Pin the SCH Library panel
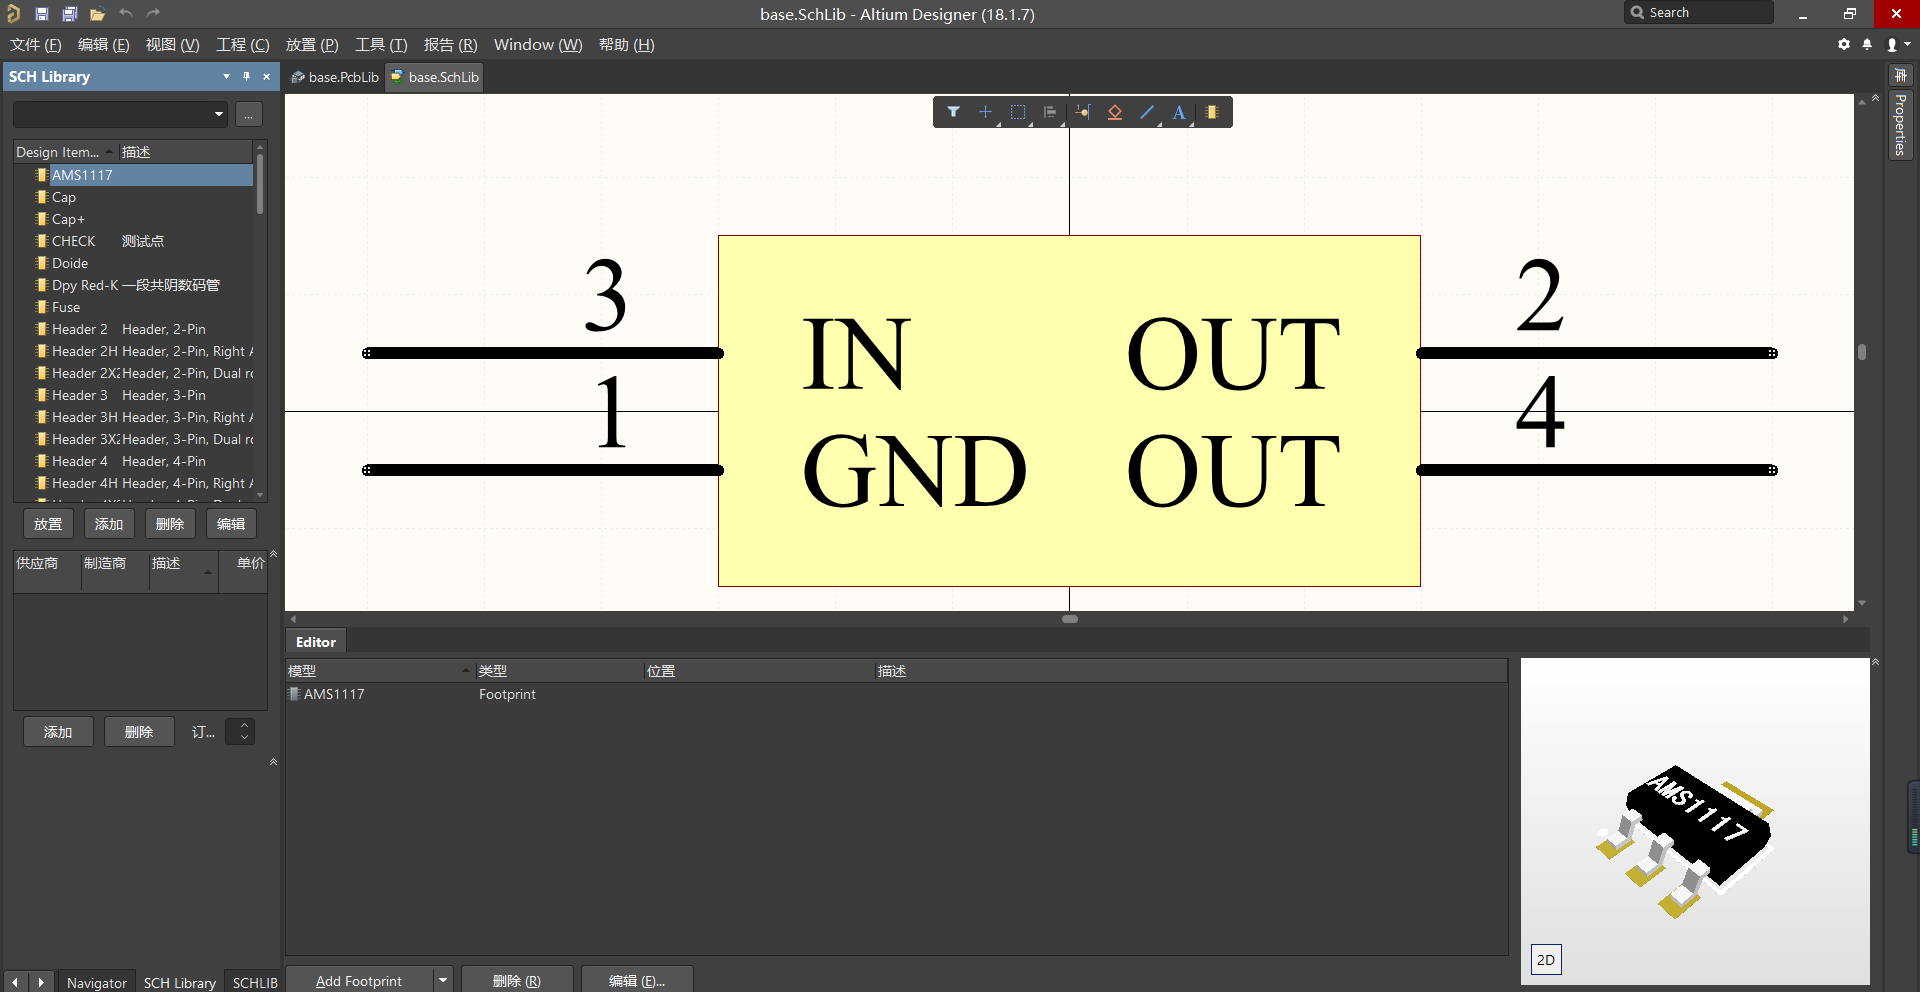The width and height of the screenshot is (1920, 992). click(x=246, y=76)
